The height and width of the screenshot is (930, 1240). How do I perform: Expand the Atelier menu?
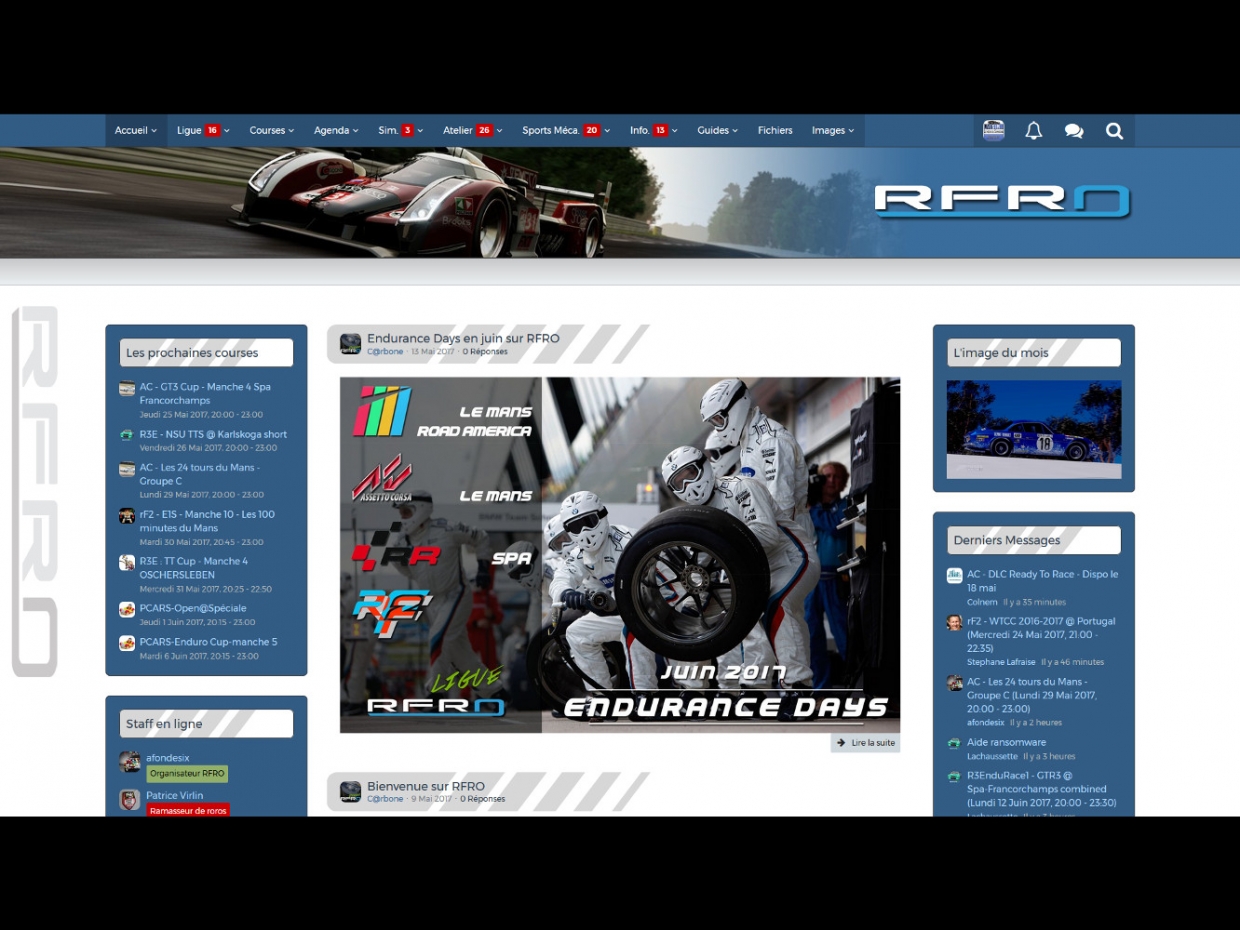pyautogui.click(x=473, y=131)
